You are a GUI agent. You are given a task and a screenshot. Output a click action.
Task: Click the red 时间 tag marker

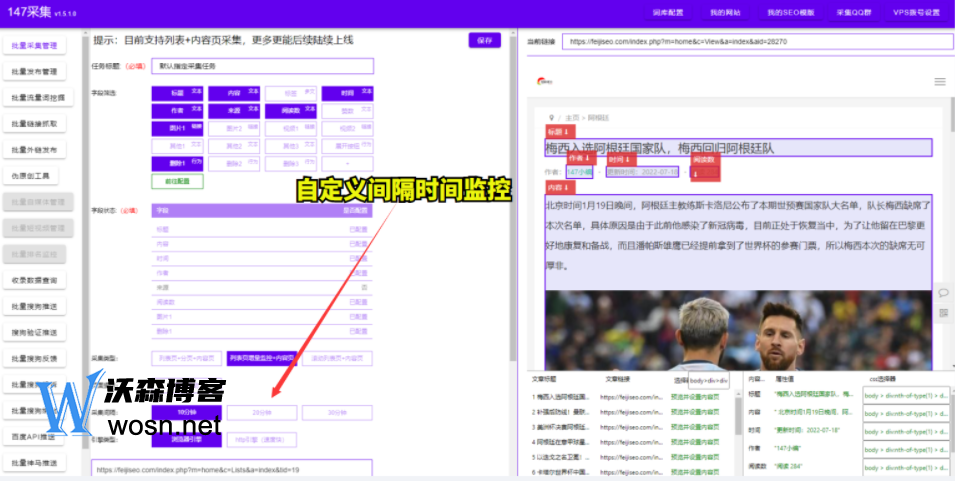click(621, 159)
